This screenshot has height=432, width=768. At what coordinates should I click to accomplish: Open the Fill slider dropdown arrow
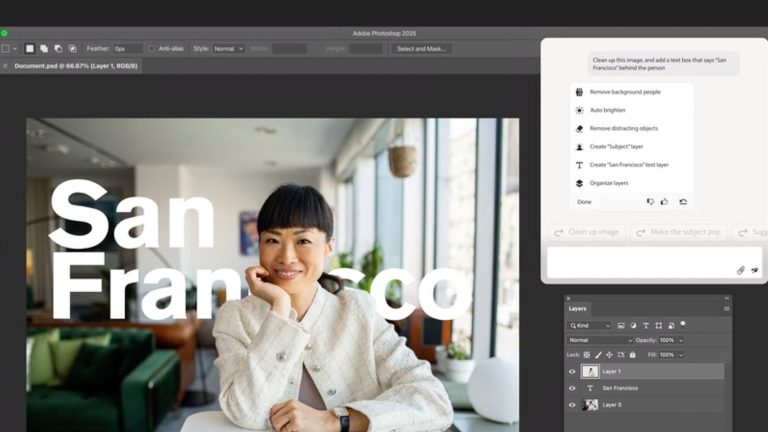coord(681,355)
